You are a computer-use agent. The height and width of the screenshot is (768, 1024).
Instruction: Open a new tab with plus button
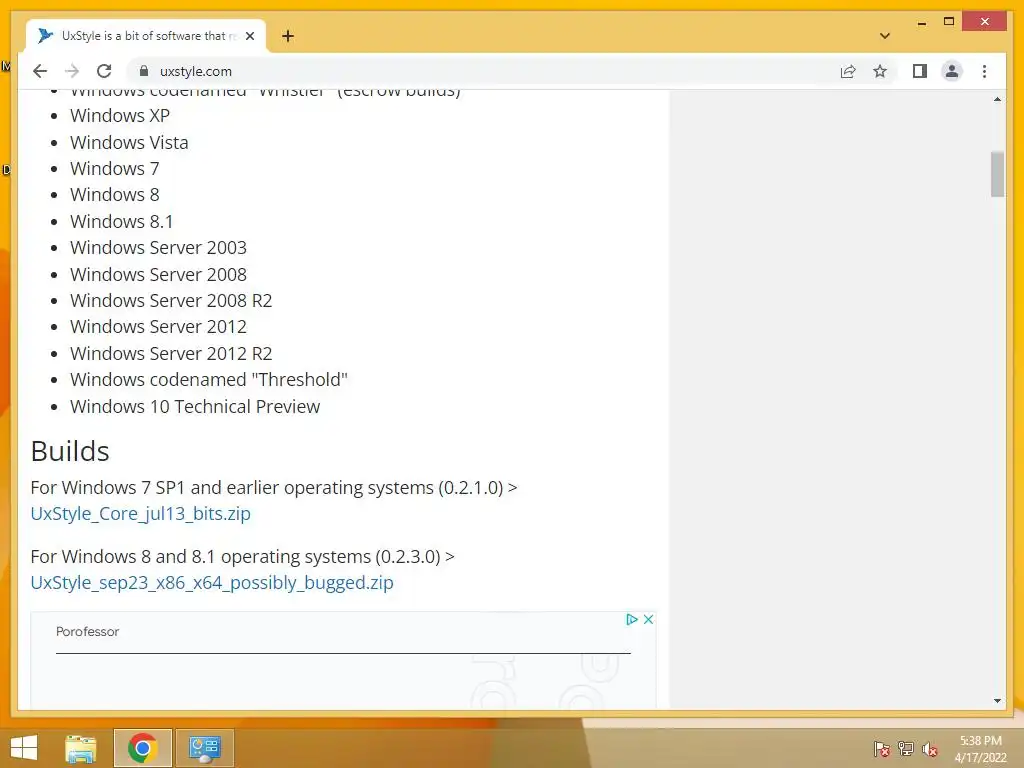coord(288,36)
